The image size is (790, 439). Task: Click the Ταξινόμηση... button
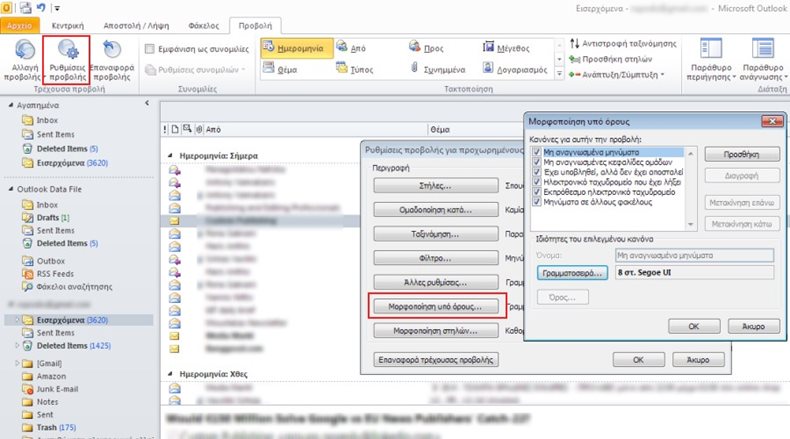point(436,234)
